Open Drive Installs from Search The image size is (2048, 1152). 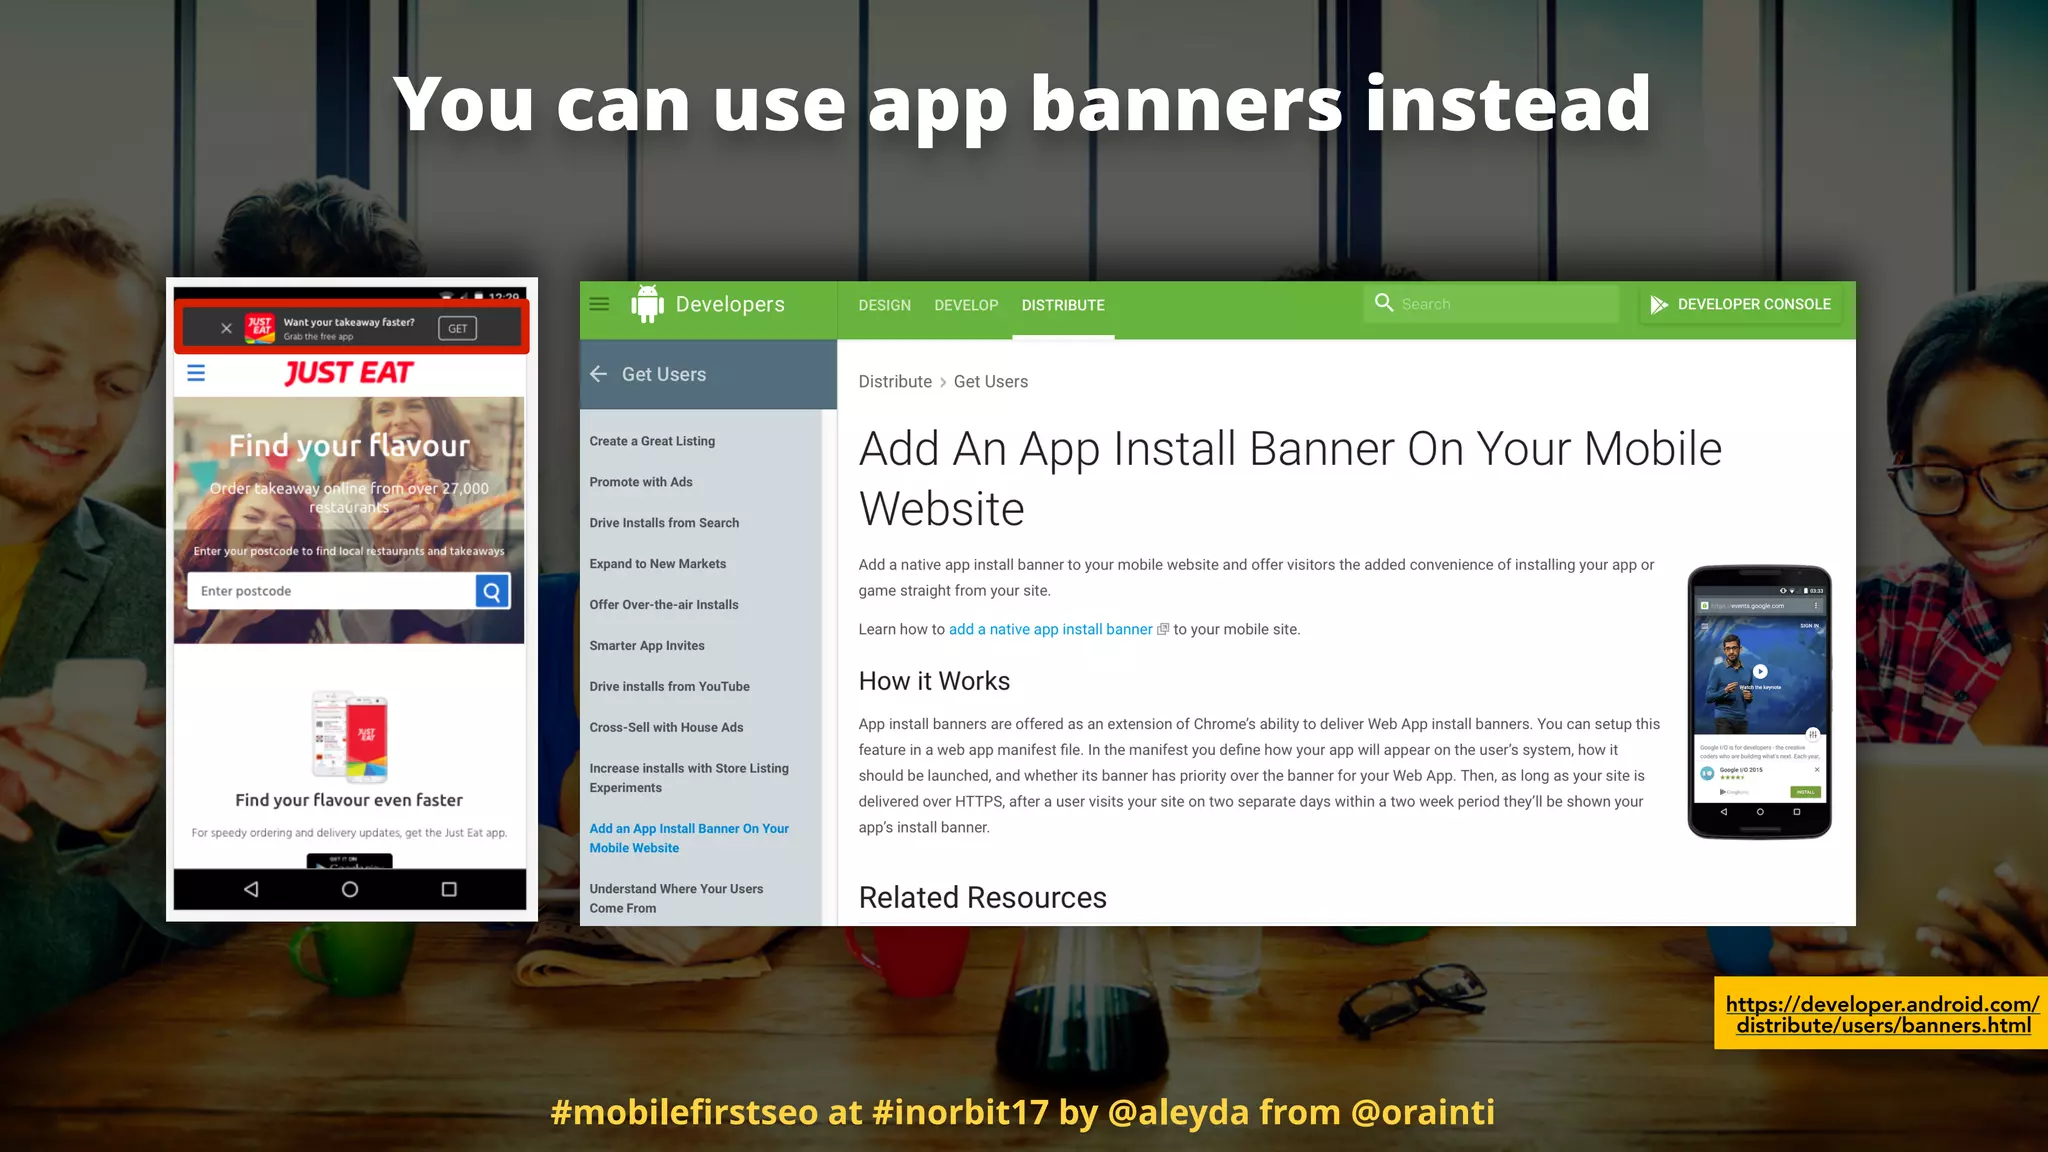(x=664, y=523)
